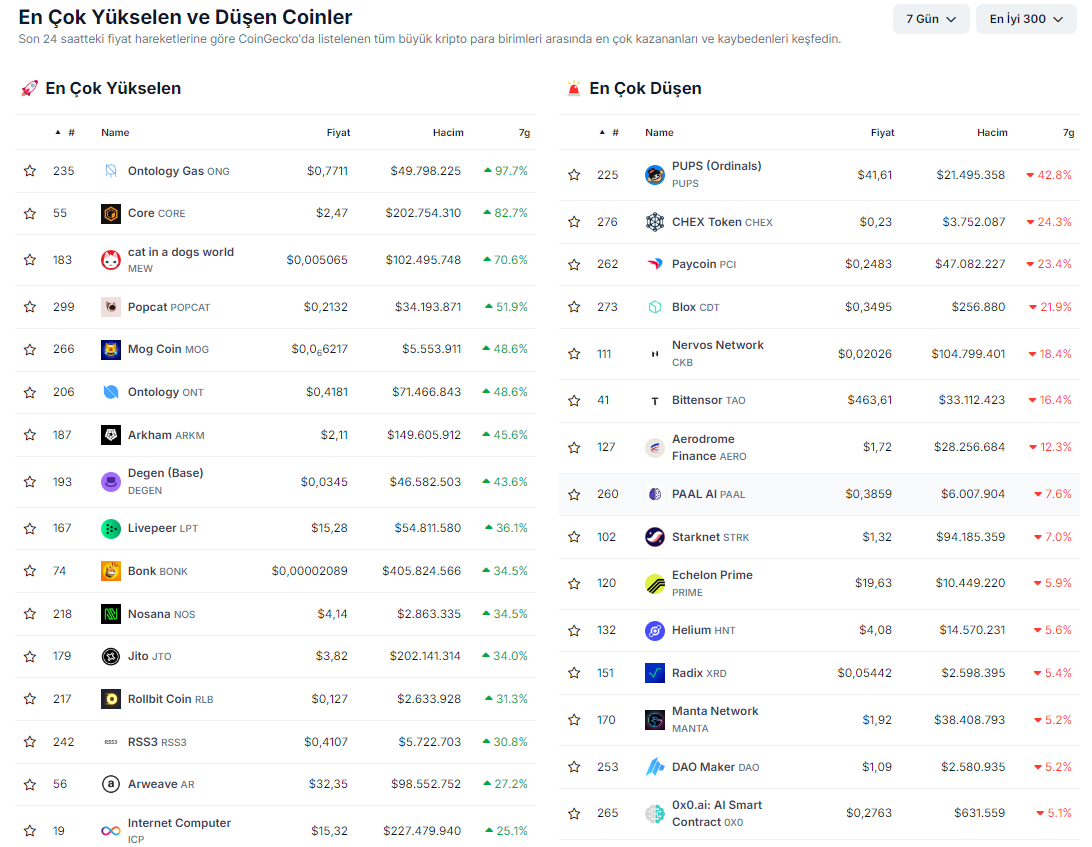Open the Nervos Network coin link
Screen dimensions: 1092x847
[x=717, y=345]
